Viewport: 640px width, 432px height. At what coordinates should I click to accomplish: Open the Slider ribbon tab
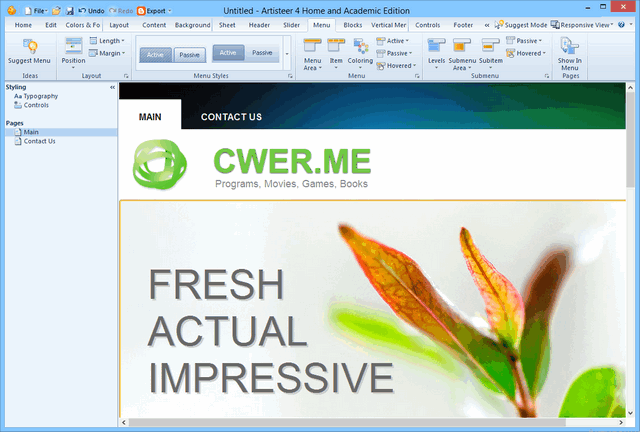click(291, 25)
